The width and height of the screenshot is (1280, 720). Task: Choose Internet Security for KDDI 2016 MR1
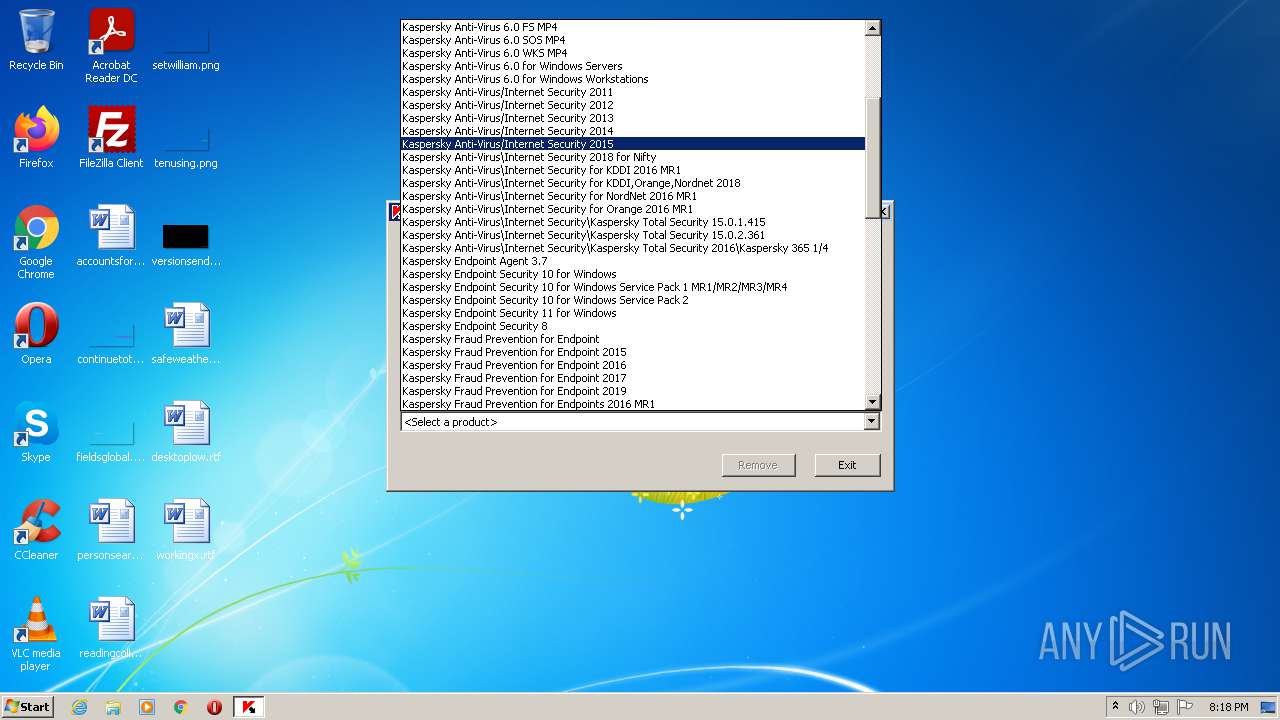tap(633, 170)
